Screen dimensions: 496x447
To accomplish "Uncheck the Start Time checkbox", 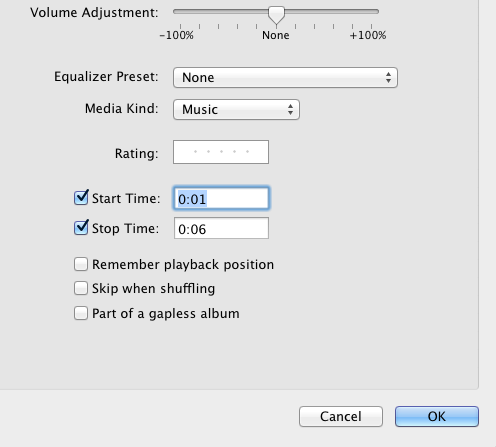I will point(81,198).
